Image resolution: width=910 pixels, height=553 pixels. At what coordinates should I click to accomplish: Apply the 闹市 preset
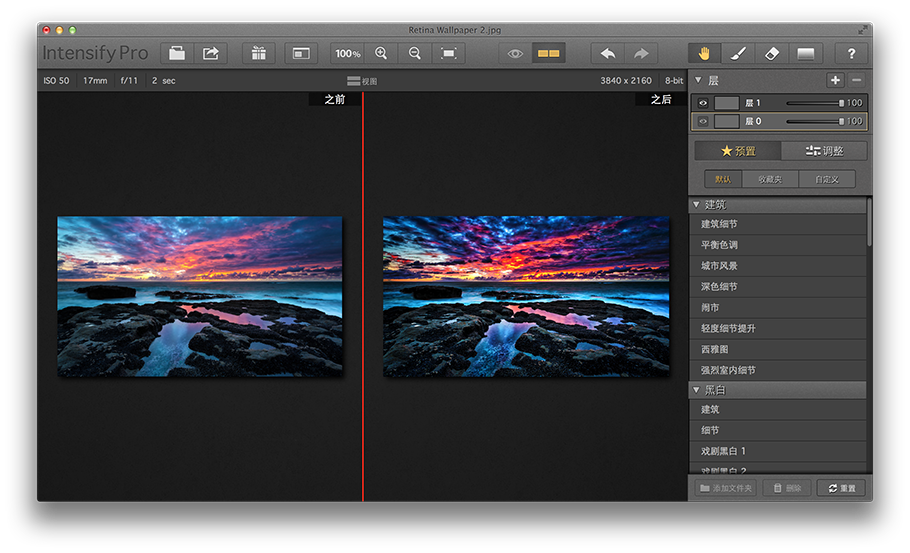coord(778,308)
